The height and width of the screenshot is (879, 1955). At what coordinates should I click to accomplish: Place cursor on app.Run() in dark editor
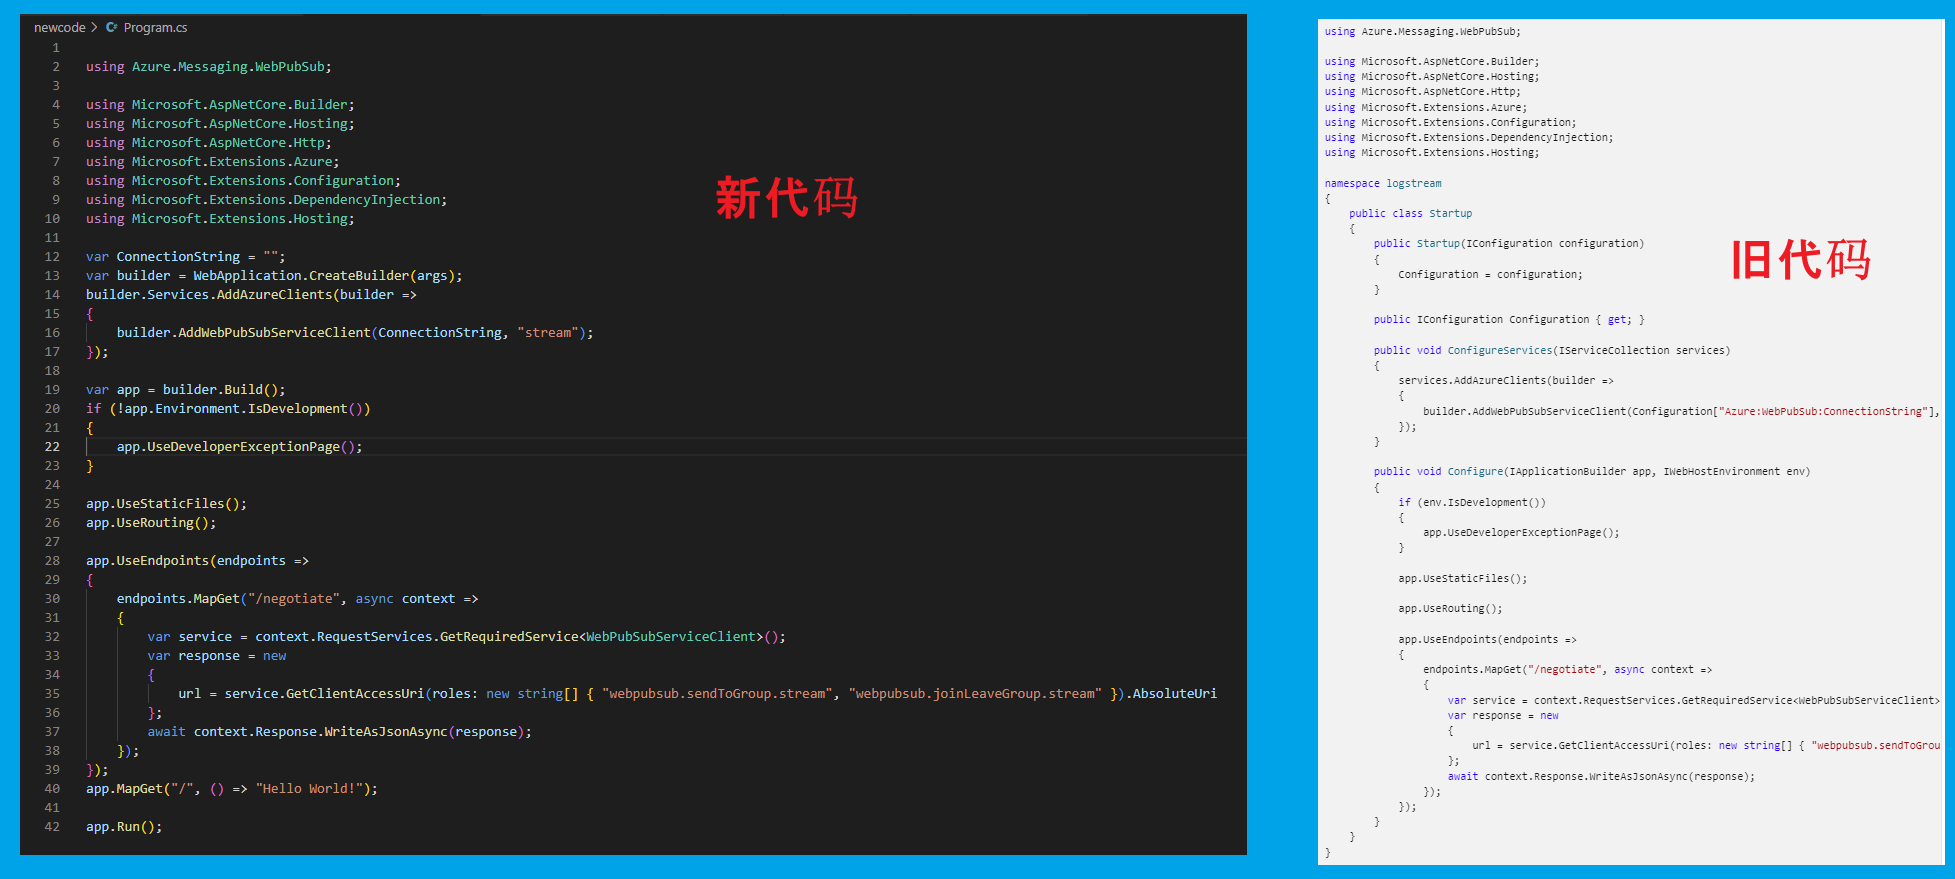(x=123, y=827)
